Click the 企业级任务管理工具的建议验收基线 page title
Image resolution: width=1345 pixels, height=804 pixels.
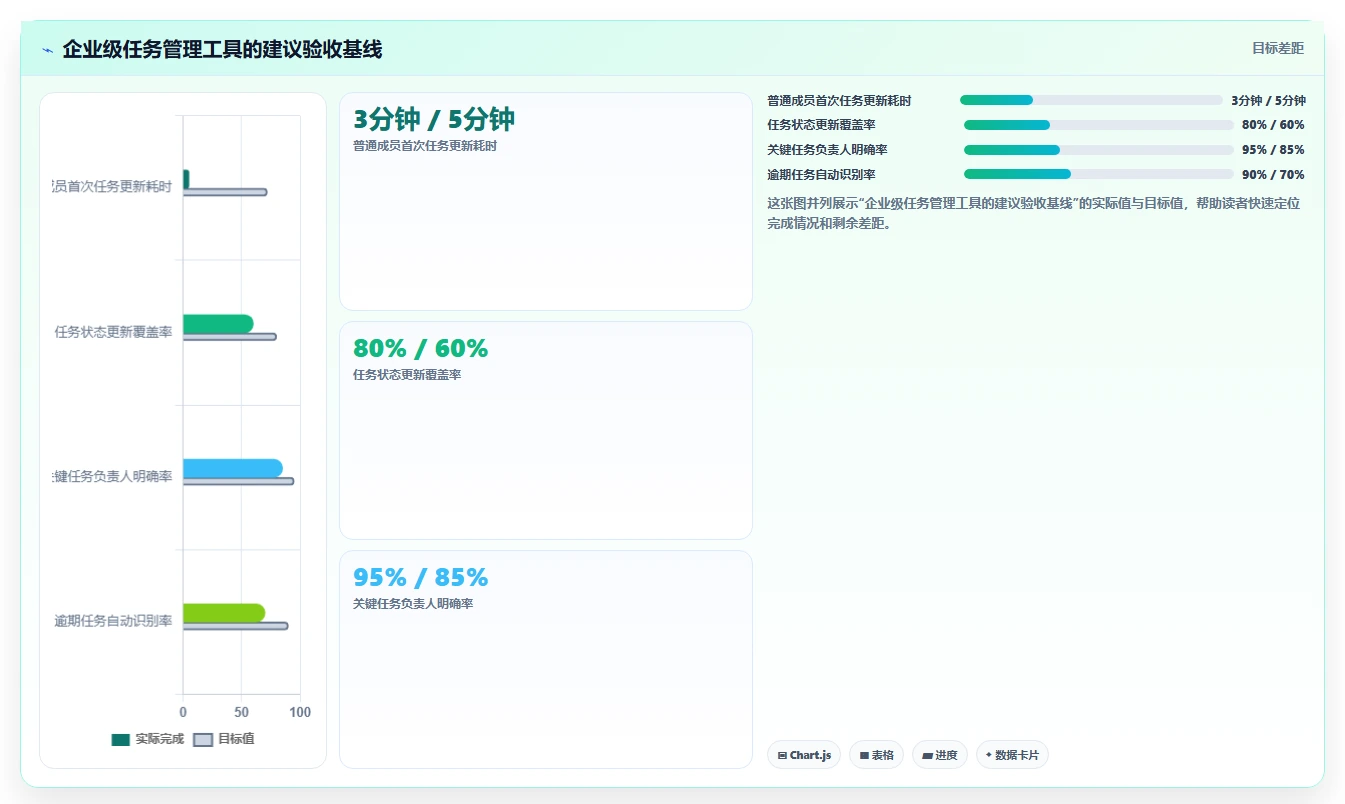click(222, 49)
